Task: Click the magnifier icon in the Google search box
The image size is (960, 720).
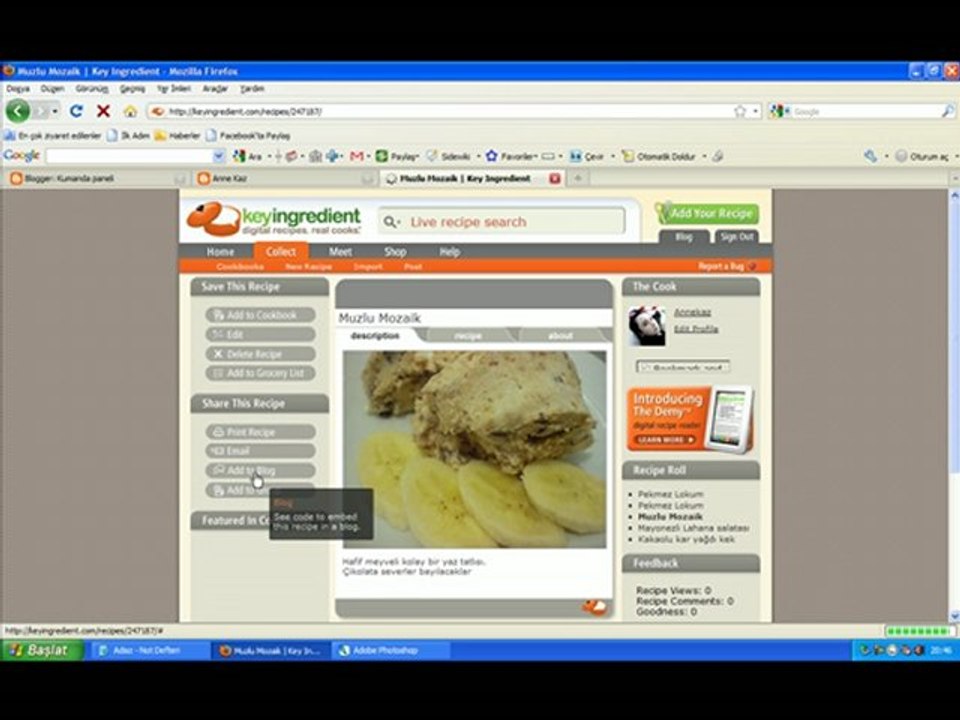Action: pos(947,111)
